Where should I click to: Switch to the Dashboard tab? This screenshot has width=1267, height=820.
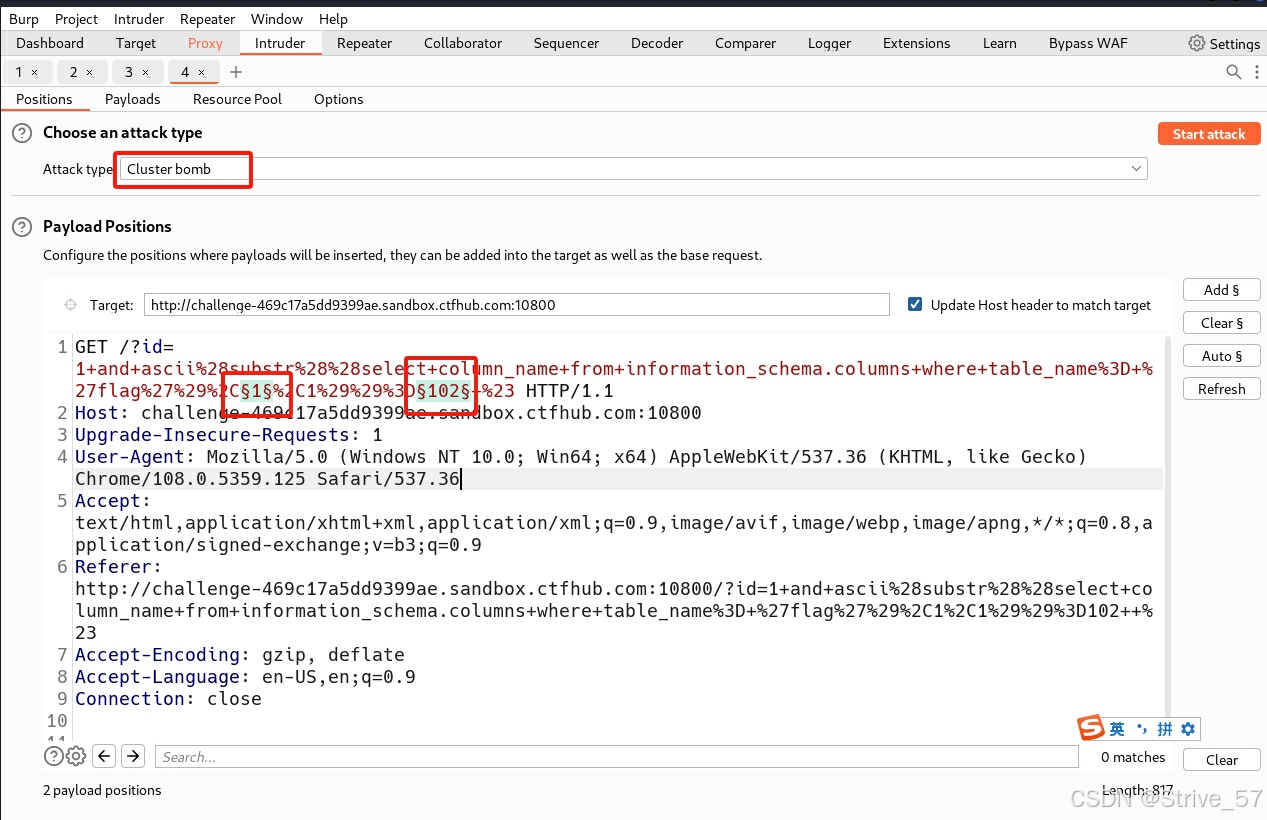(x=50, y=43)
